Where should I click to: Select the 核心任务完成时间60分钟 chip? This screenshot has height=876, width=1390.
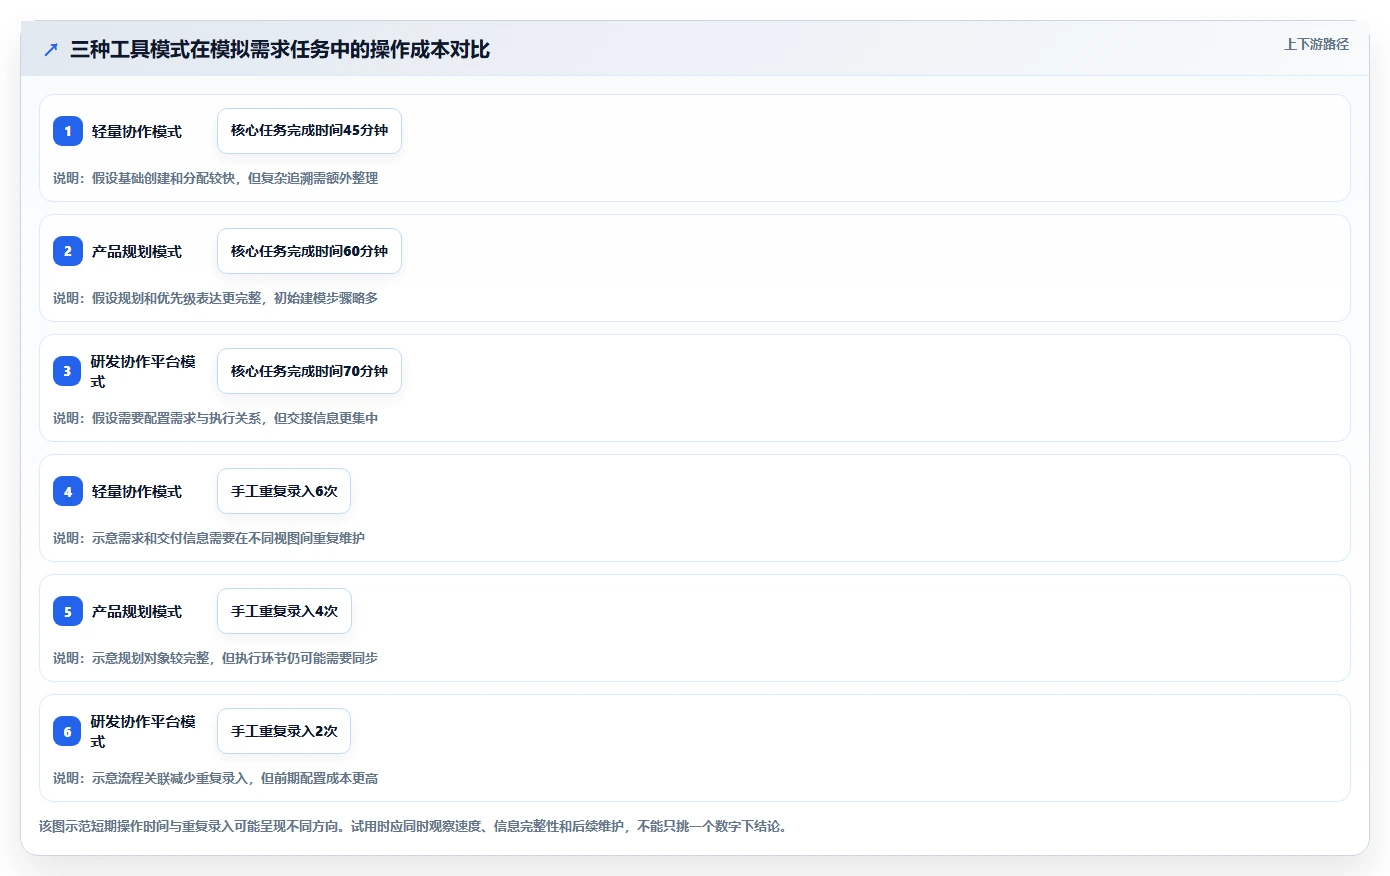pyautogui.click(x=309, y=251)
